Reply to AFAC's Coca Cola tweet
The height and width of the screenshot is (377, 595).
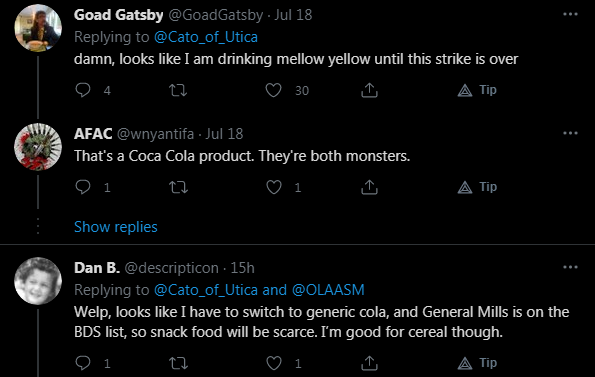click(x=83, y=187)
